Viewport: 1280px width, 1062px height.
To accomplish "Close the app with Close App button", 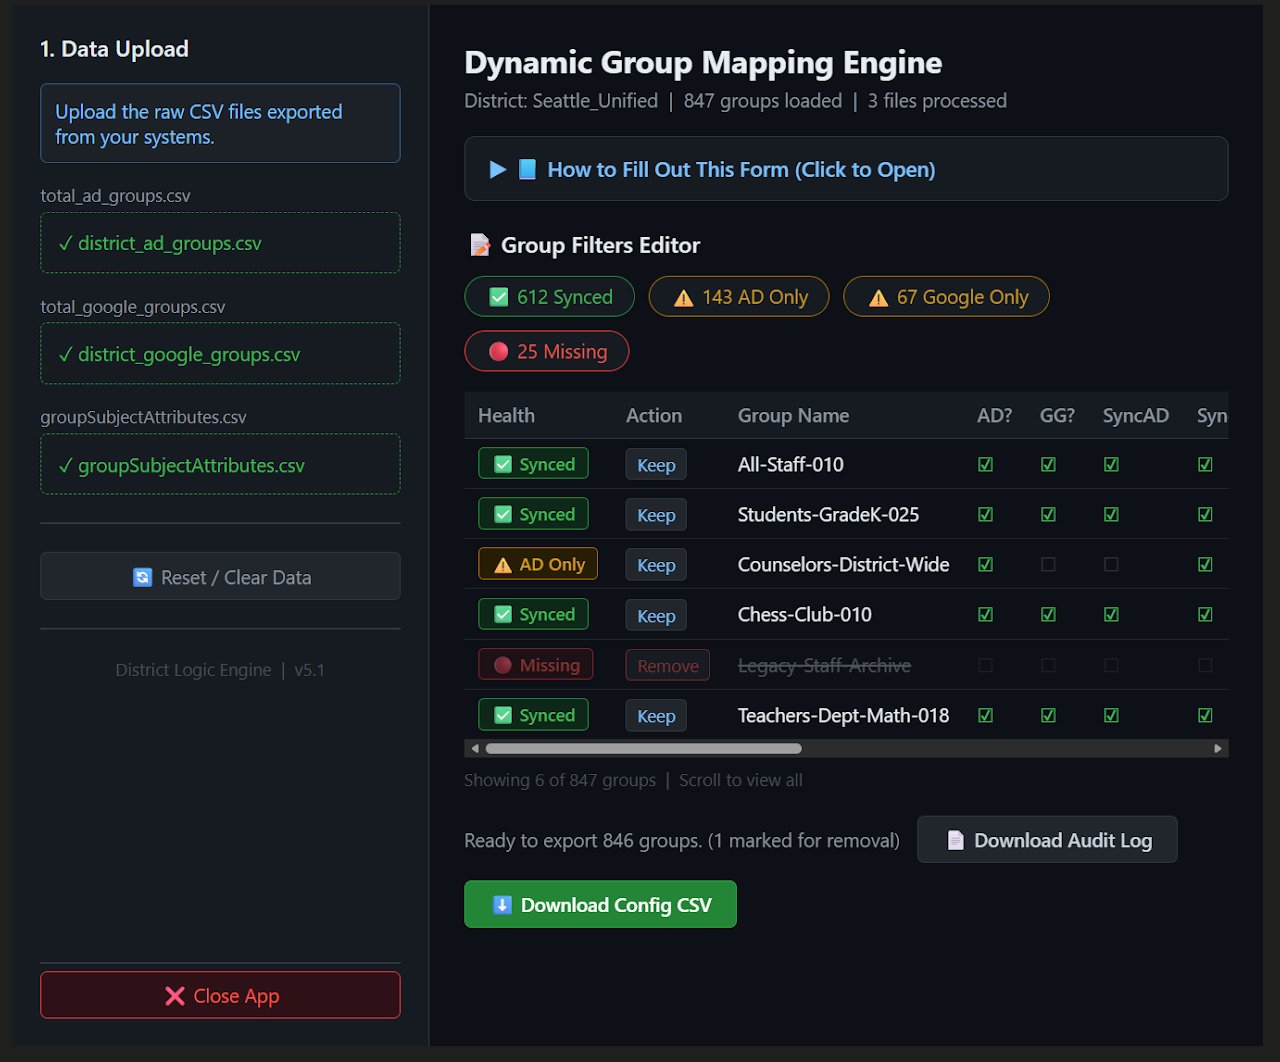I will click(220, 995).
